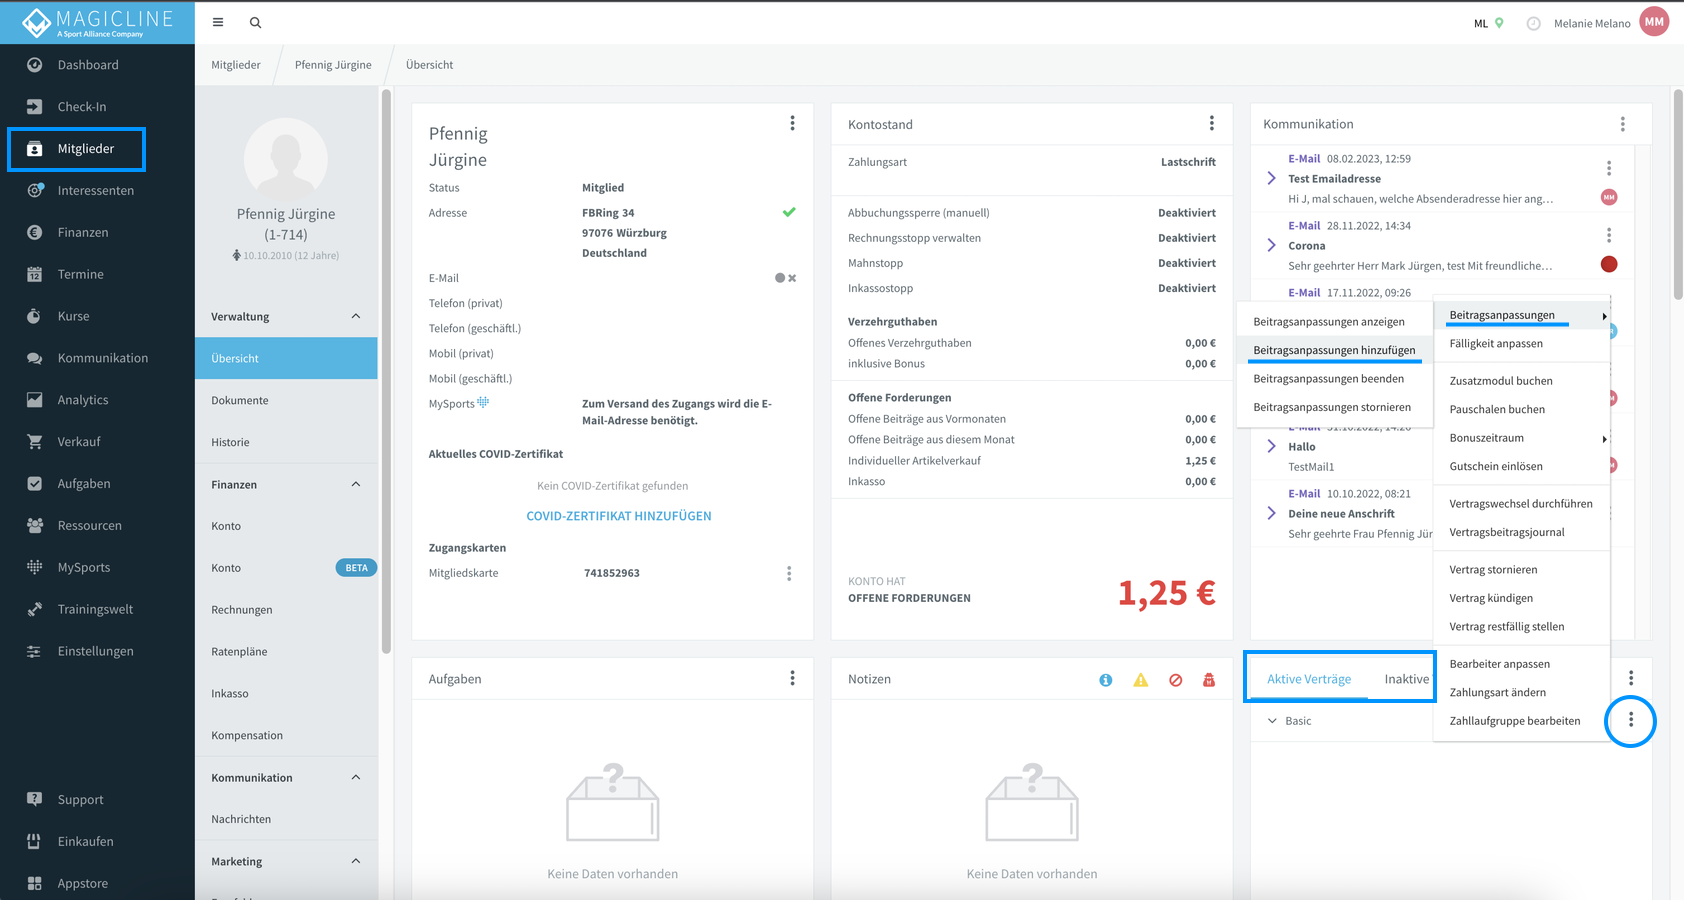Choose Vertrag kündigen in context menu

[x=1490, y=598]
